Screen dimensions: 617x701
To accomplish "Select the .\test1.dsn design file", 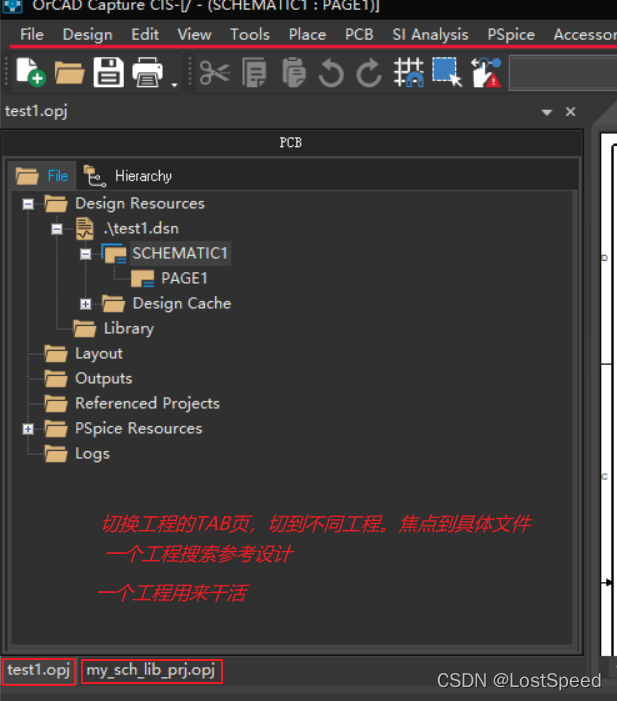I will [141, 228].
